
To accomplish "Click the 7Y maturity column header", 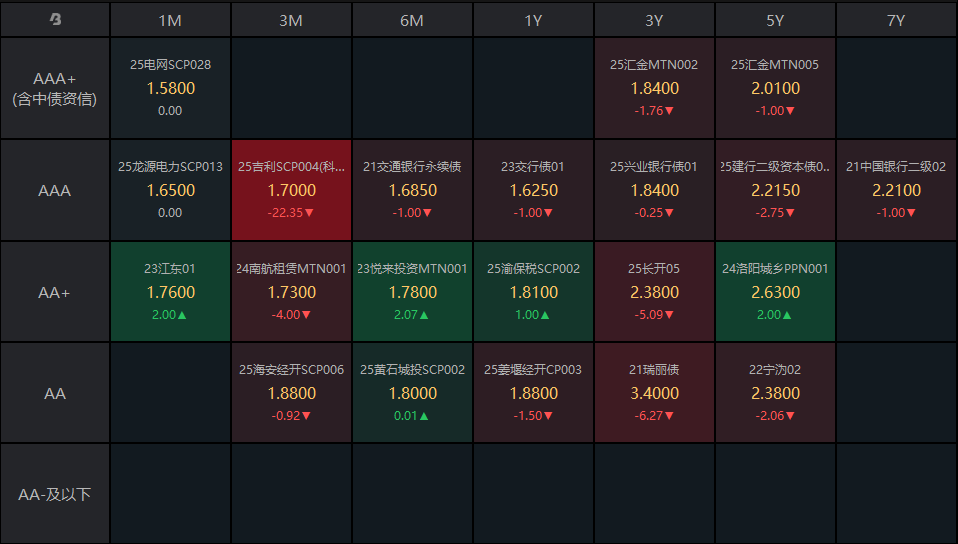I will pos(896,20).
